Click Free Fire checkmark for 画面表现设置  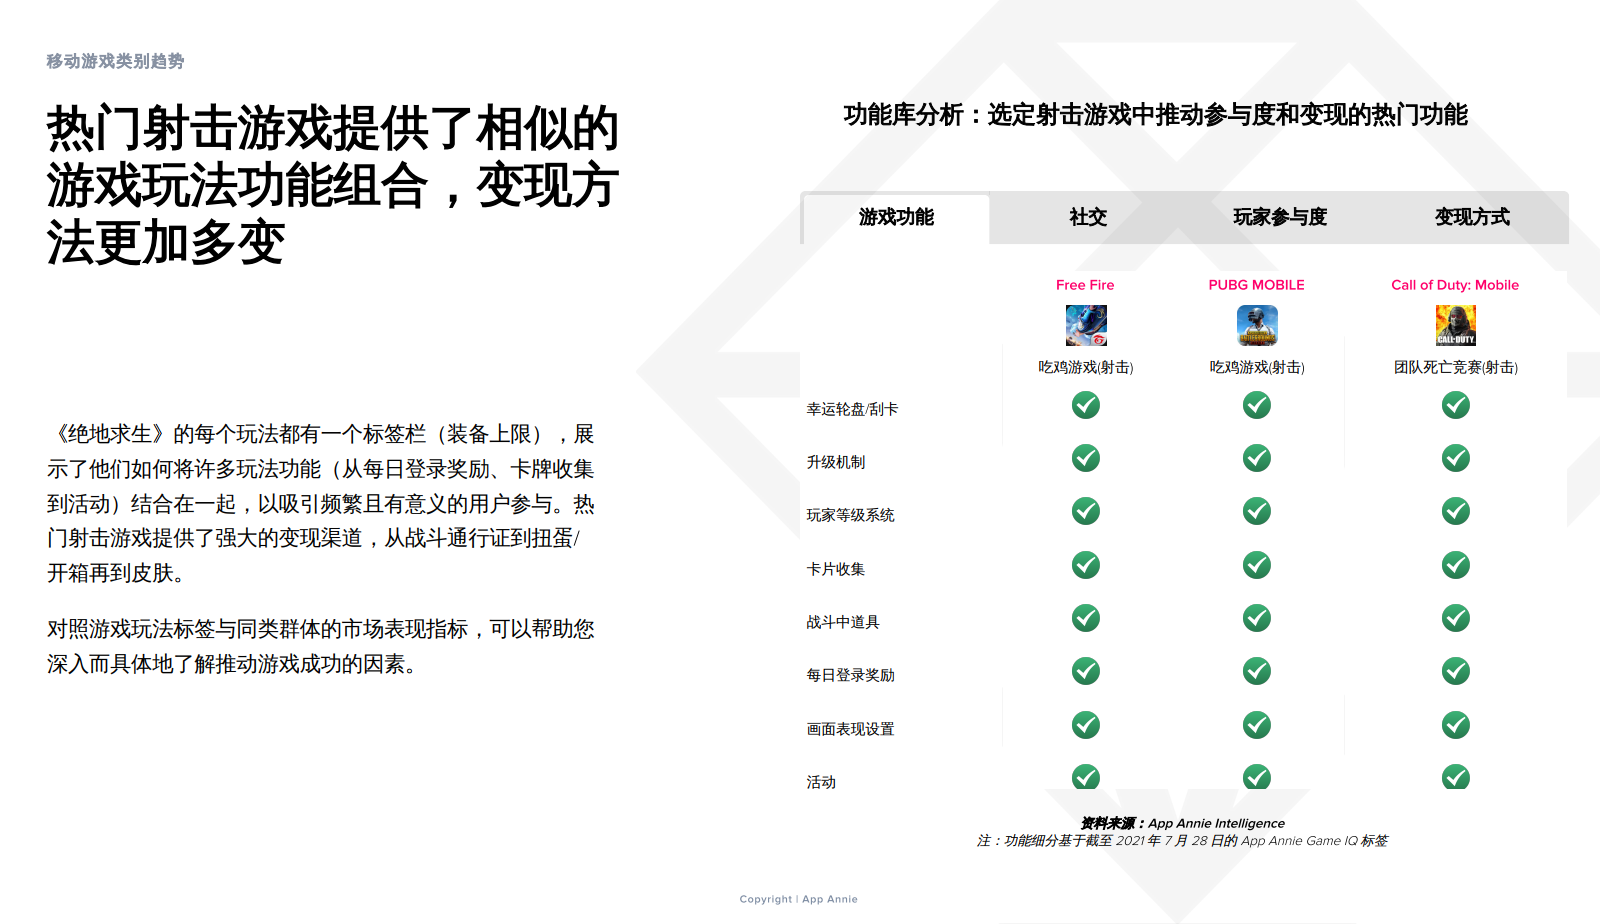1086,725
